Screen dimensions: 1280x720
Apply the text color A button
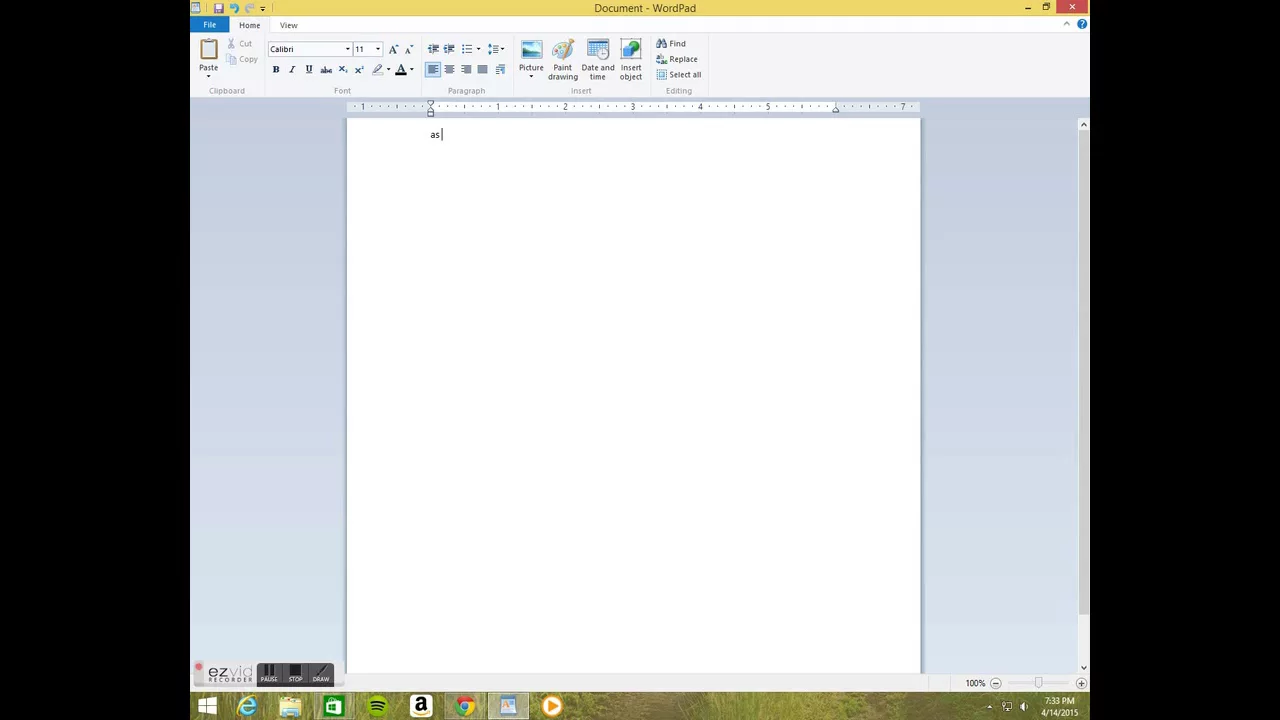coord(400,69)
